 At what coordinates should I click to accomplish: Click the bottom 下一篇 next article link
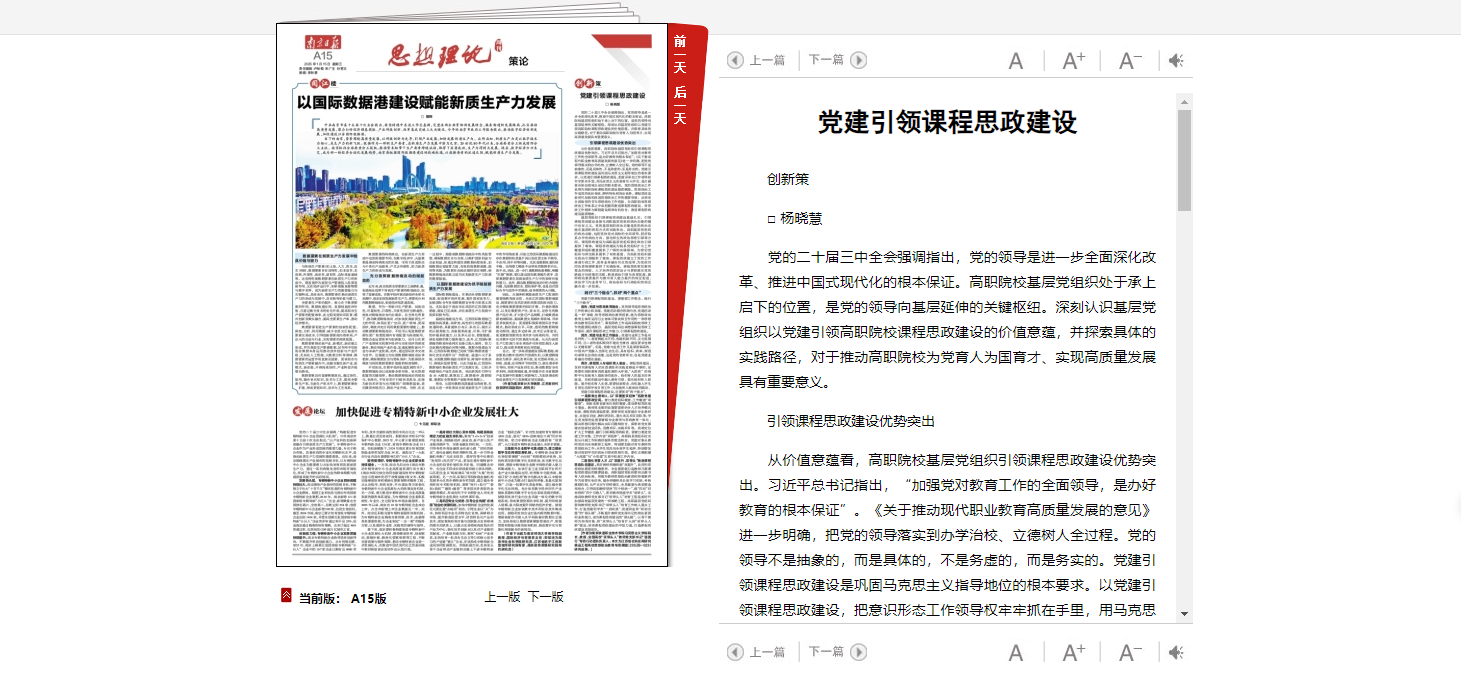(826, 652)
